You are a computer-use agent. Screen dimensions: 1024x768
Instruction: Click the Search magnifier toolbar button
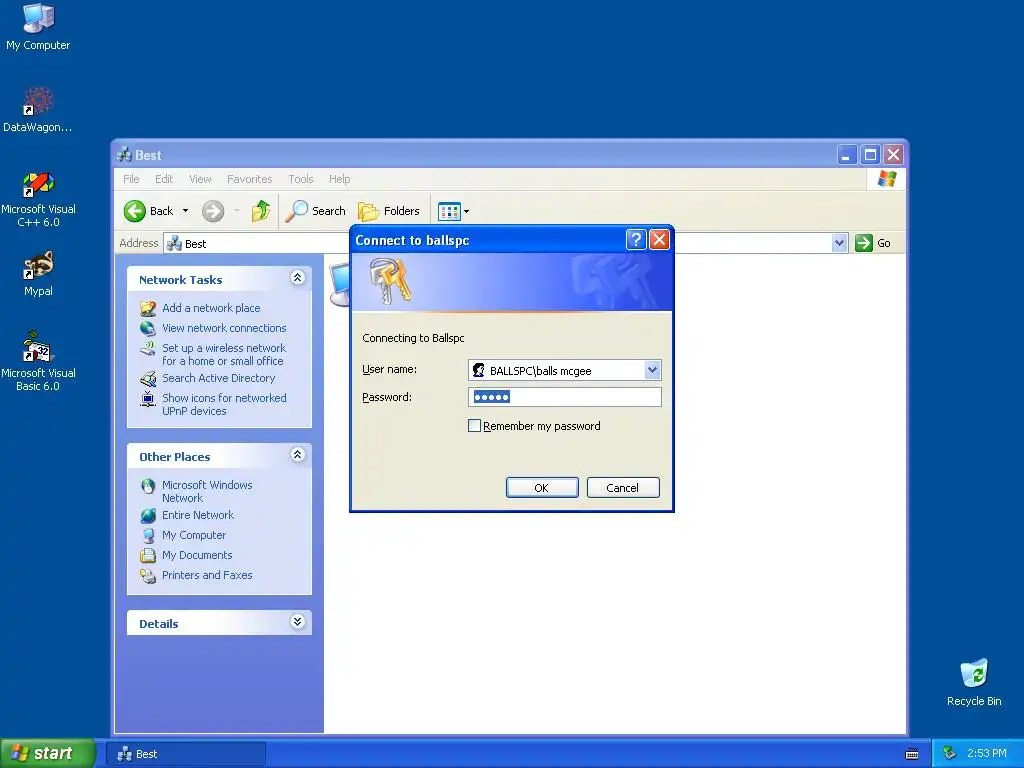[296, 211]
